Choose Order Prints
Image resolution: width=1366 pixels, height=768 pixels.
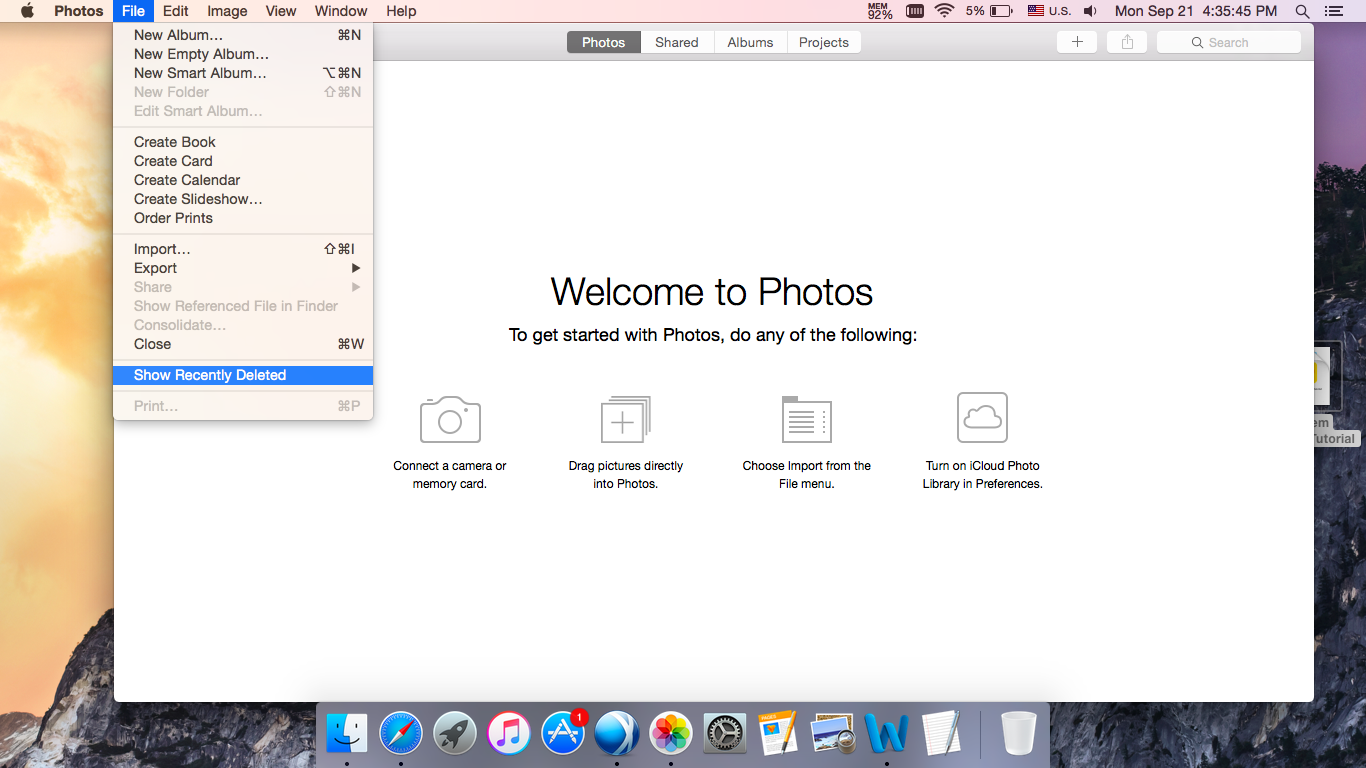243,218
